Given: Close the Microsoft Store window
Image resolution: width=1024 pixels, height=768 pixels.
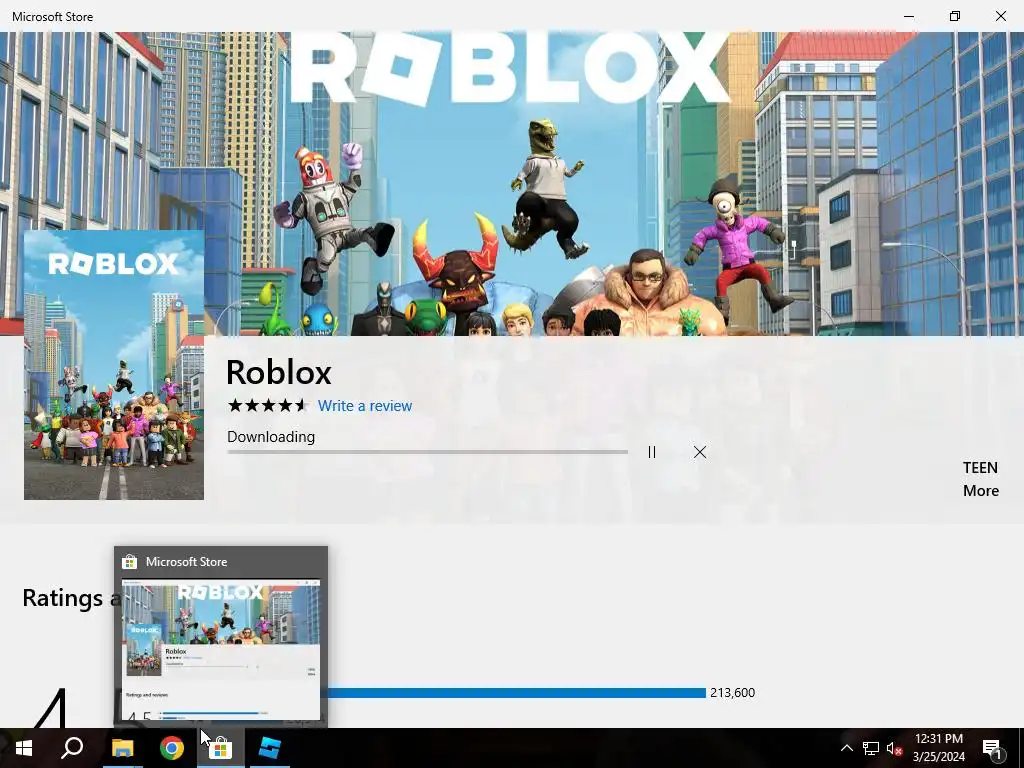Looking at the screenshot, I should 1000,16.
